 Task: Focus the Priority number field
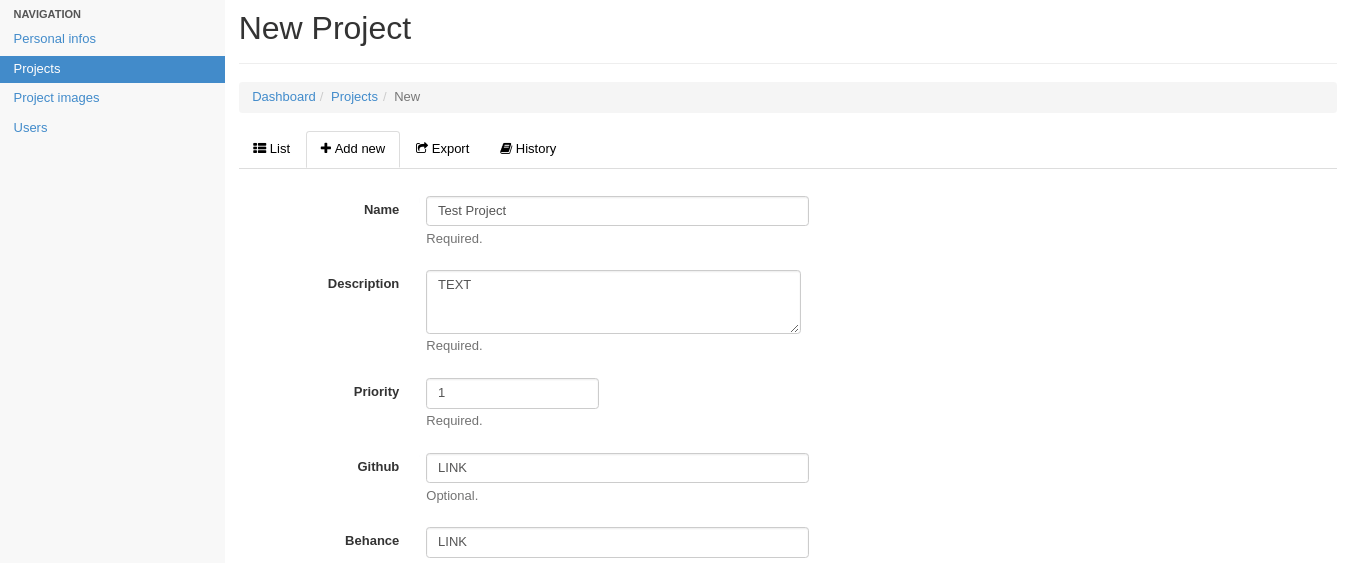click(x=512, y=393)
